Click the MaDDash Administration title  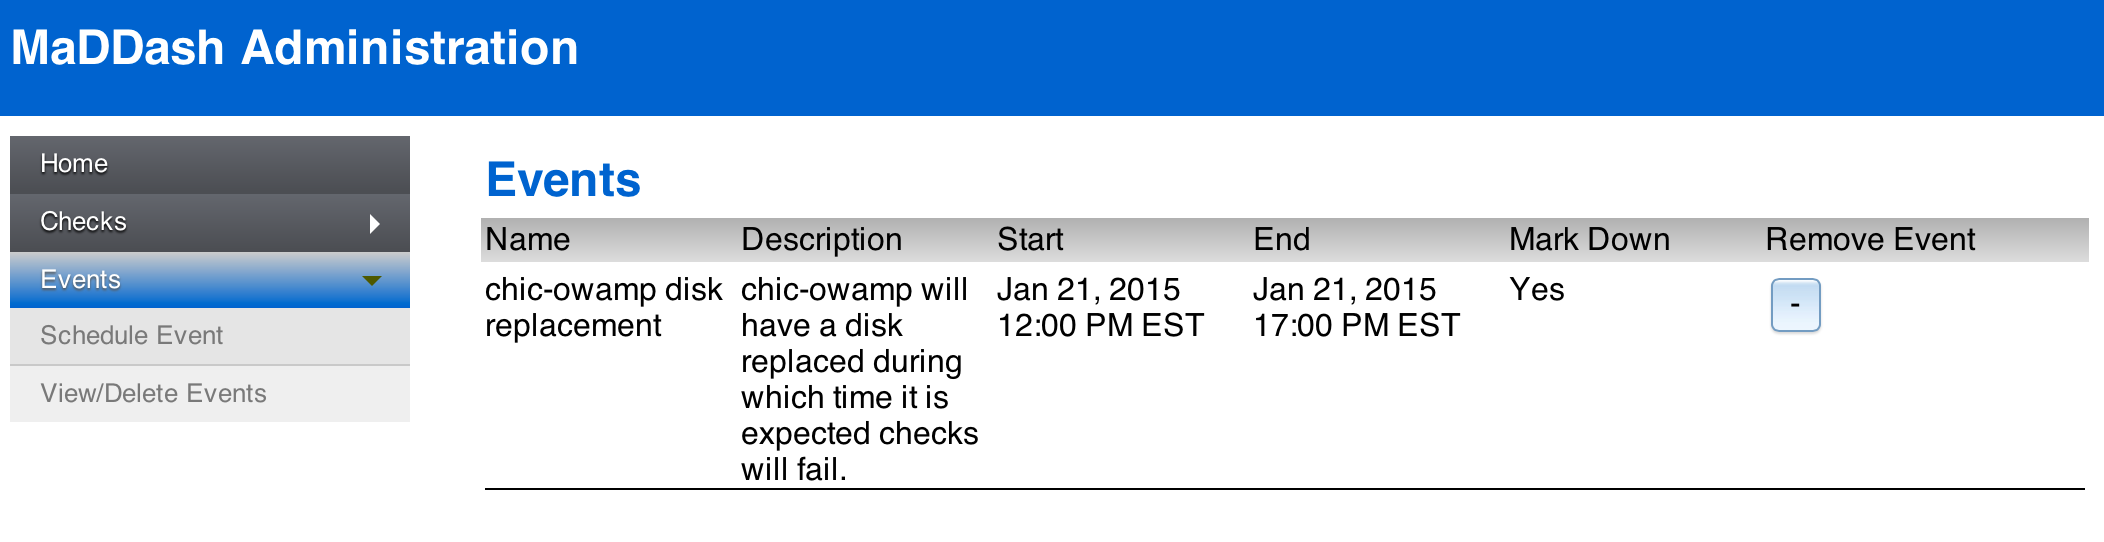point(295,48)
